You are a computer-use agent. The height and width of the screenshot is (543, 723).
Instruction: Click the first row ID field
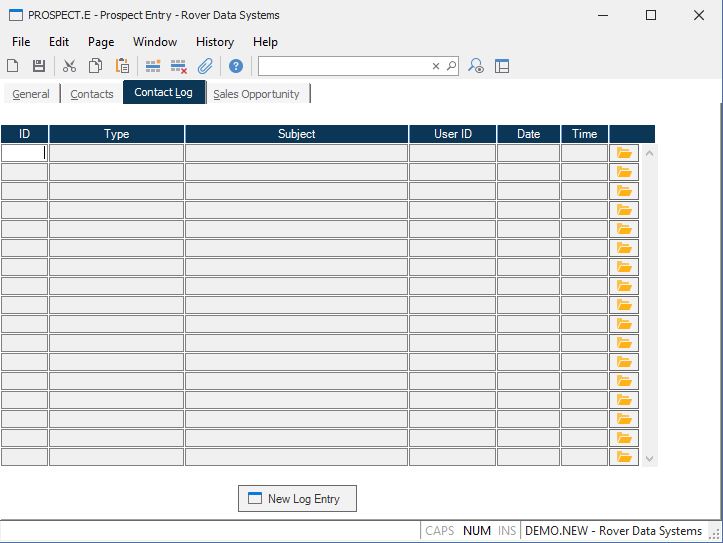24,153
